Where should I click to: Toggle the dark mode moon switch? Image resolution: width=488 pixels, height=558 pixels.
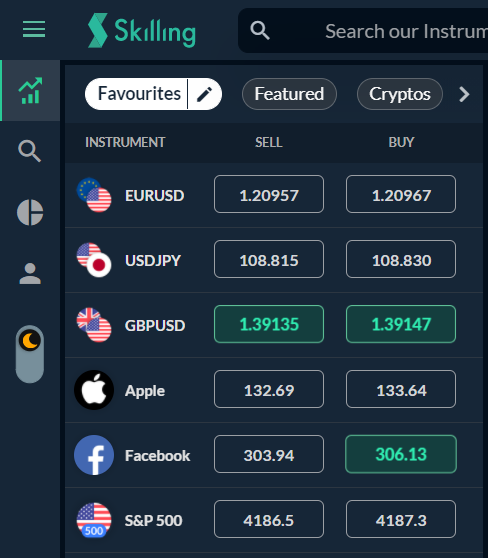(30, 354)
